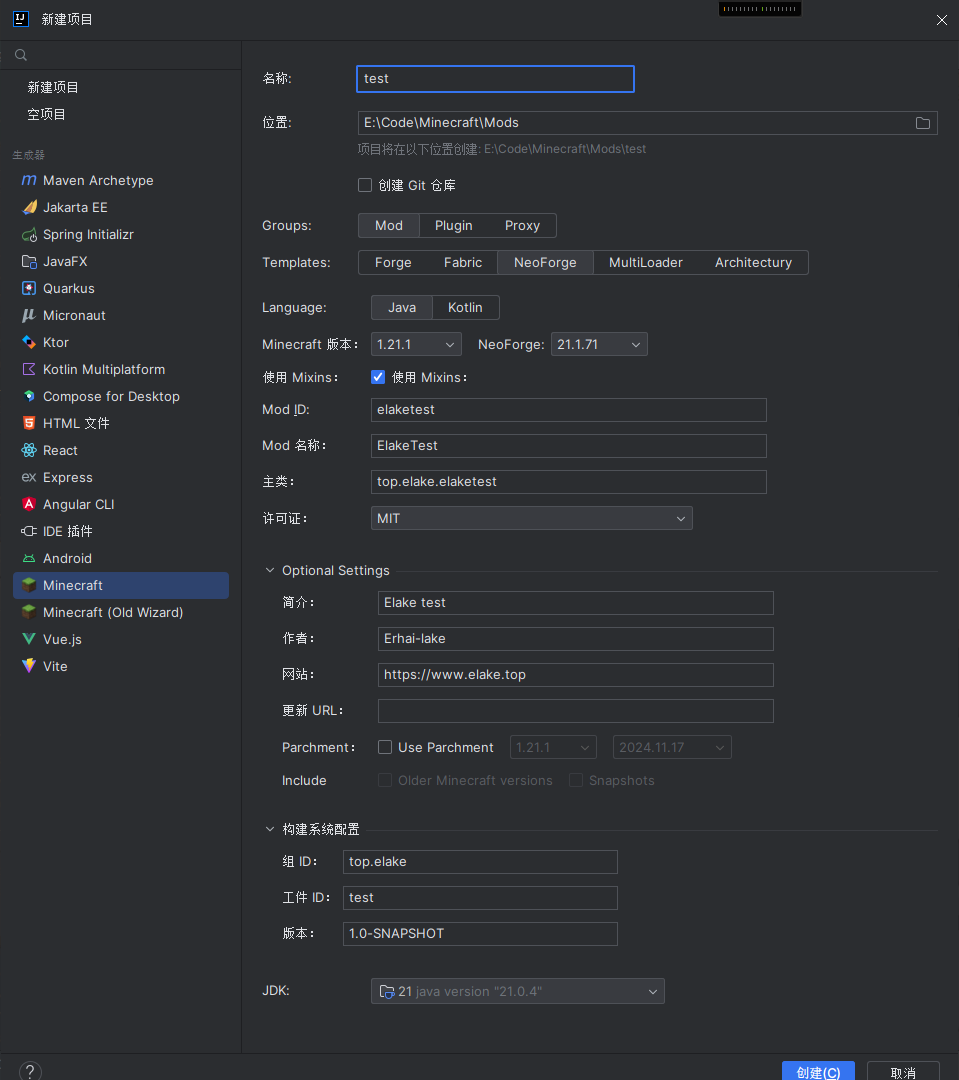Click the React icon
The image size is (959, 1080).
(29, 450)
